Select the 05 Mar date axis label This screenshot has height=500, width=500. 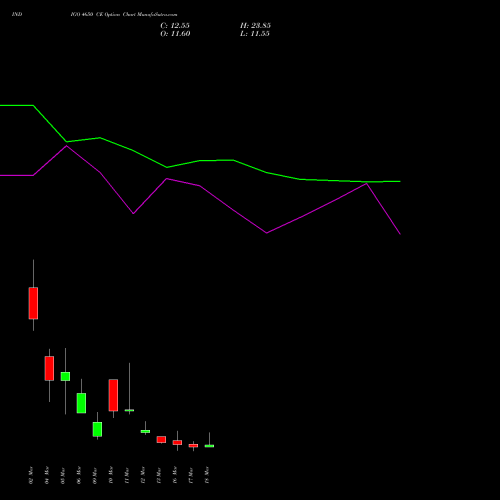point(63,475)
